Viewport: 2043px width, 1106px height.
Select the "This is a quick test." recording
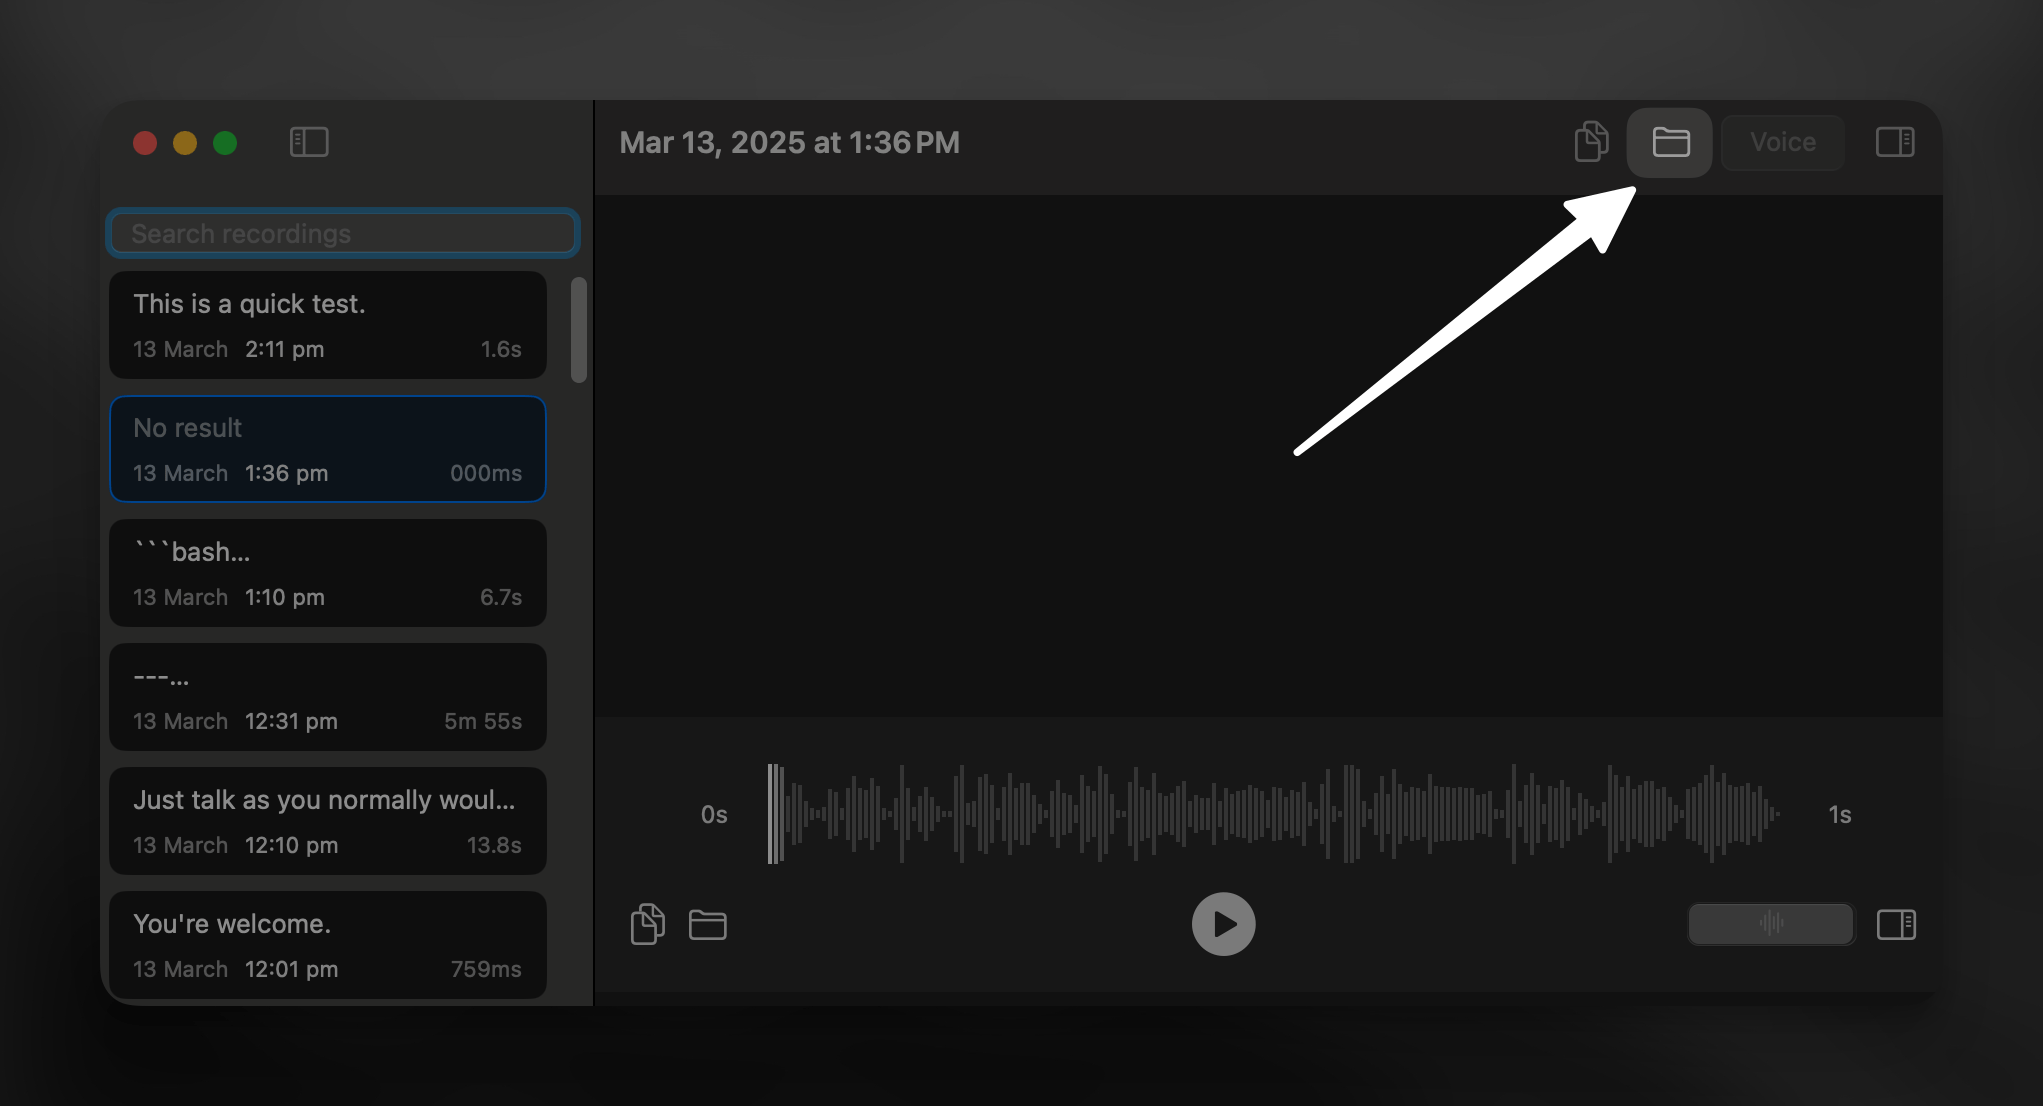pos(327,325)
